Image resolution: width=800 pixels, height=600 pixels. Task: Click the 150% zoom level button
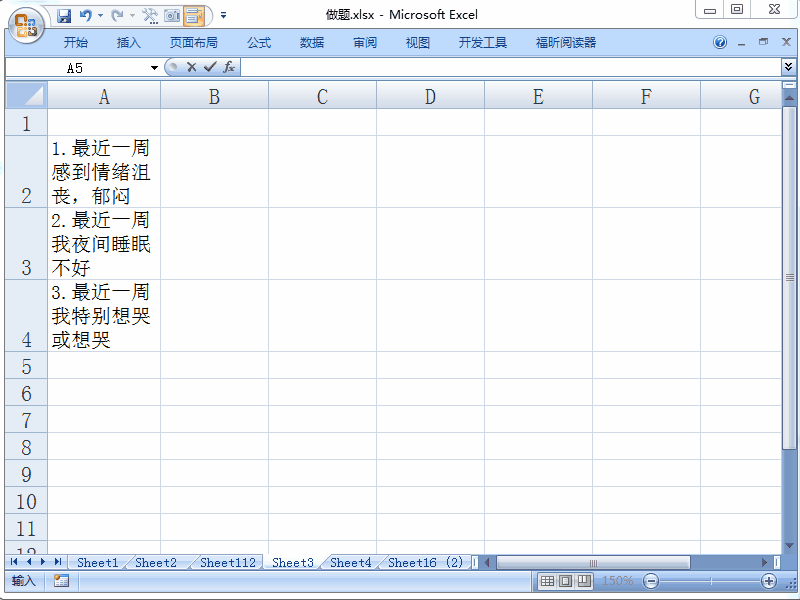[x=617, y=581]
